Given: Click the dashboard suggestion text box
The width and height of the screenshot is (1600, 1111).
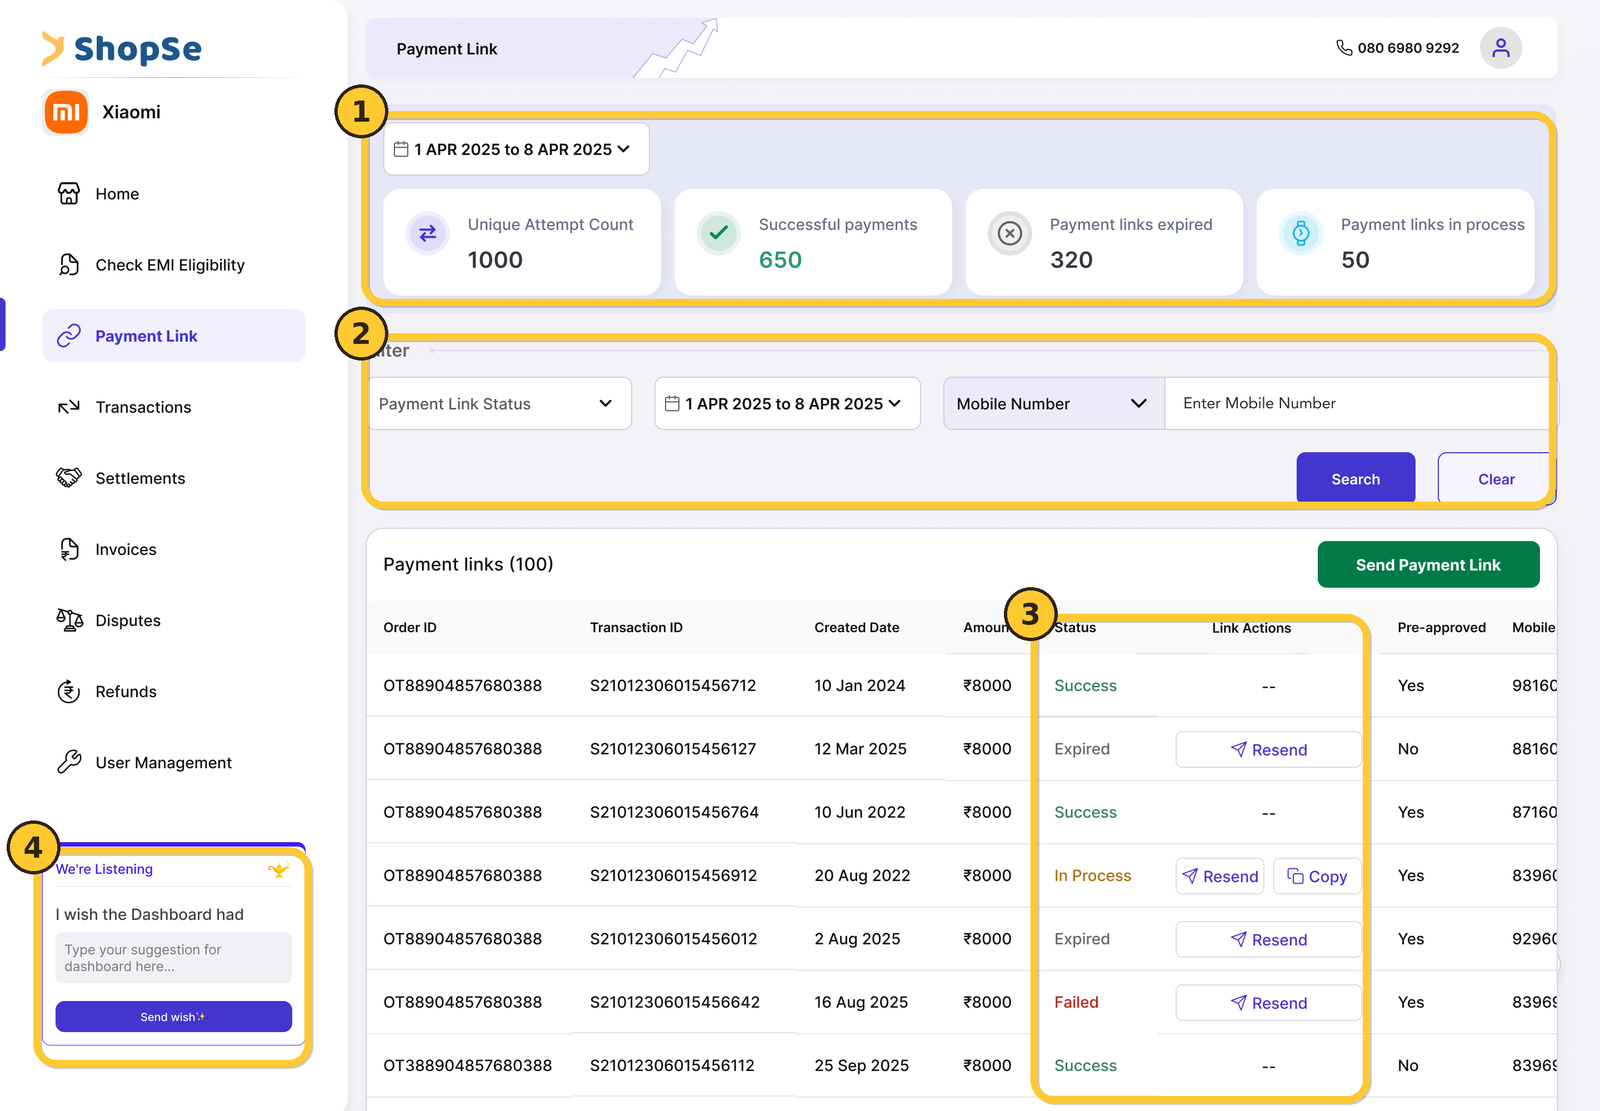Looking at the screenshot, I should pyautogui.click(x=174, y=957).
